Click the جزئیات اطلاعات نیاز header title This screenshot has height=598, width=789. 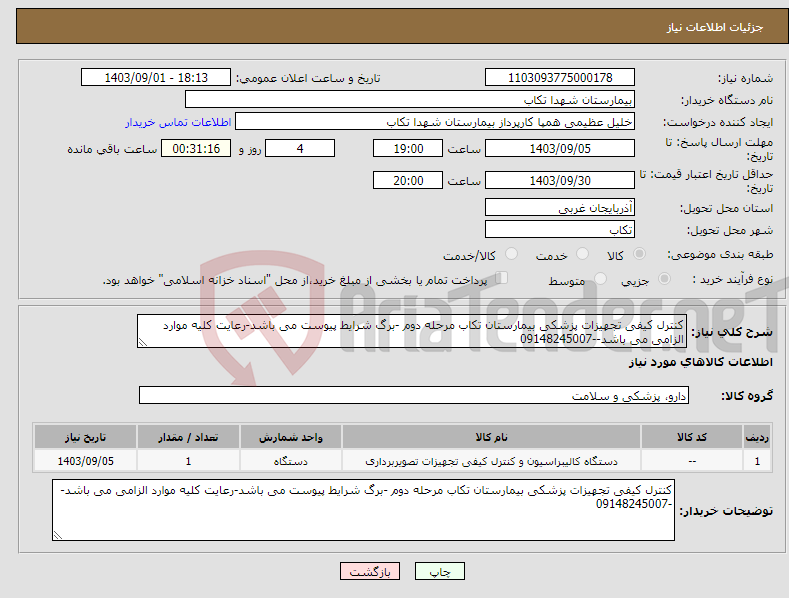point(715,27)
